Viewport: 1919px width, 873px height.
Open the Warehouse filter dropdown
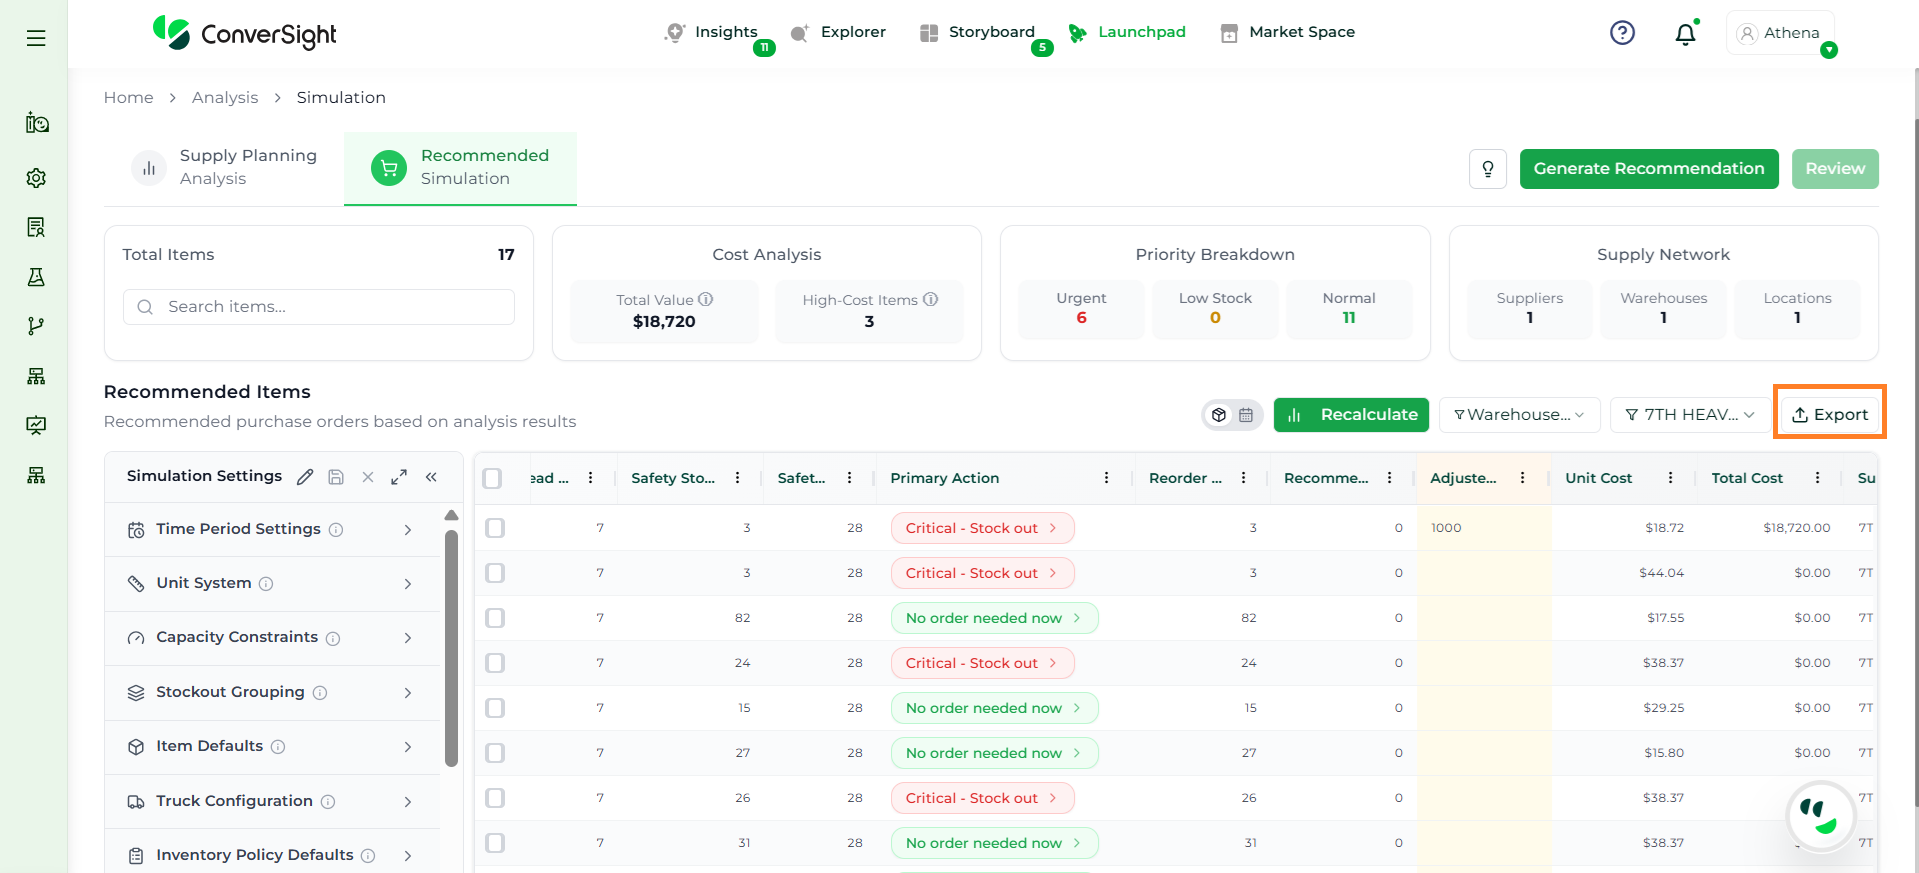(x=1519, y=415)
